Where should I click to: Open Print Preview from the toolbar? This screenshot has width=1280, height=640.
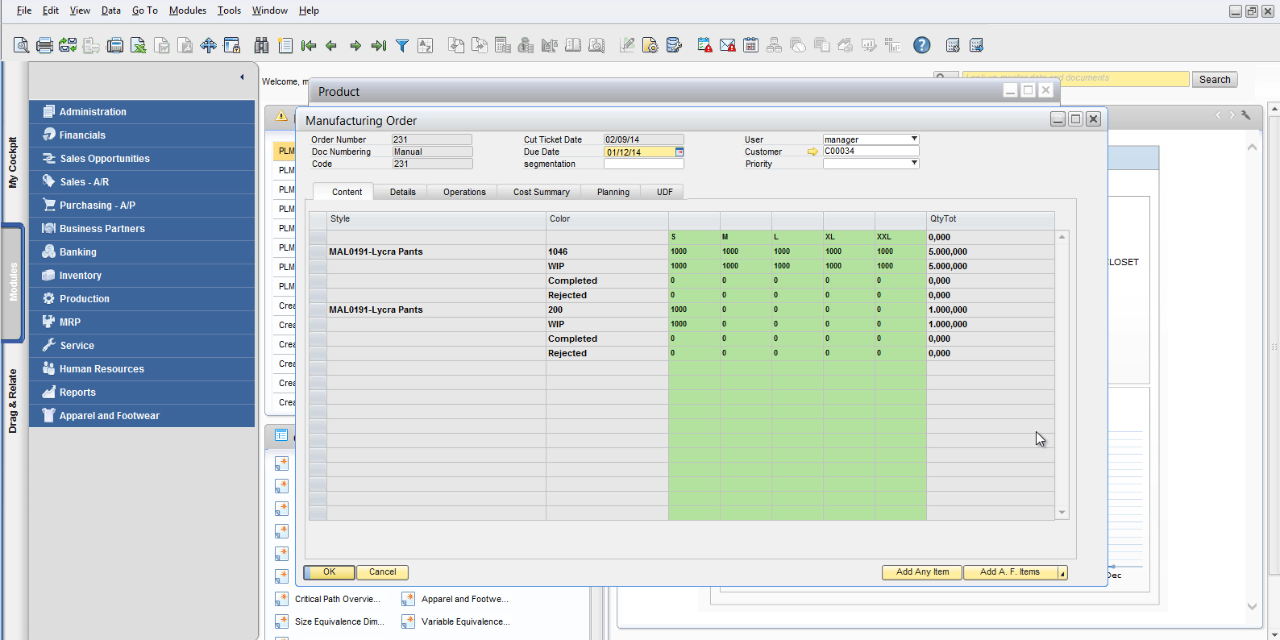21,45
